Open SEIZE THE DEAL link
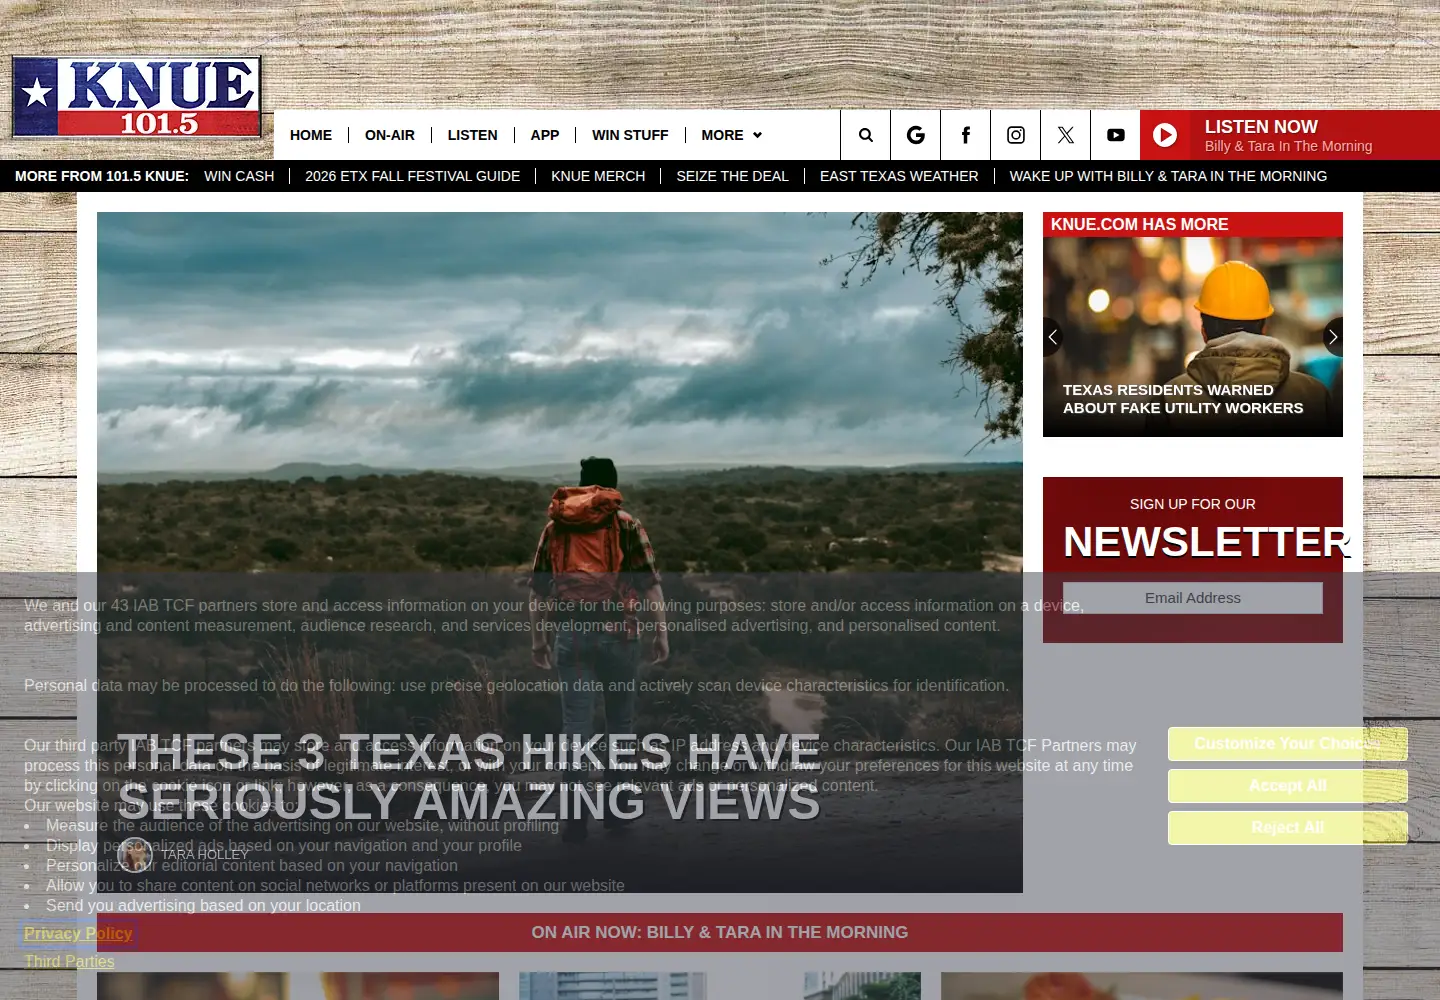 pos(732,176)
